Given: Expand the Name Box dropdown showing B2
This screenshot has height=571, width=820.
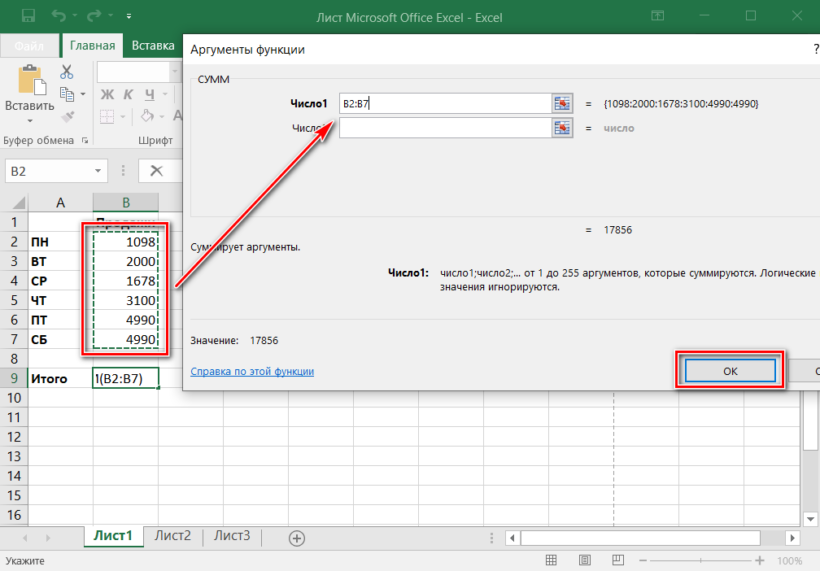Looking at the screenshot, I should point(97,171).
